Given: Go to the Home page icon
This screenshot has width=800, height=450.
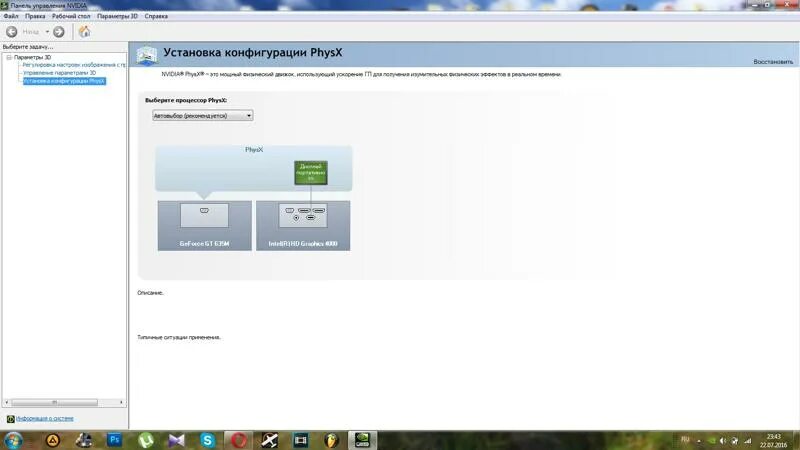Looking at the screenshot, I should pos(84,32).
